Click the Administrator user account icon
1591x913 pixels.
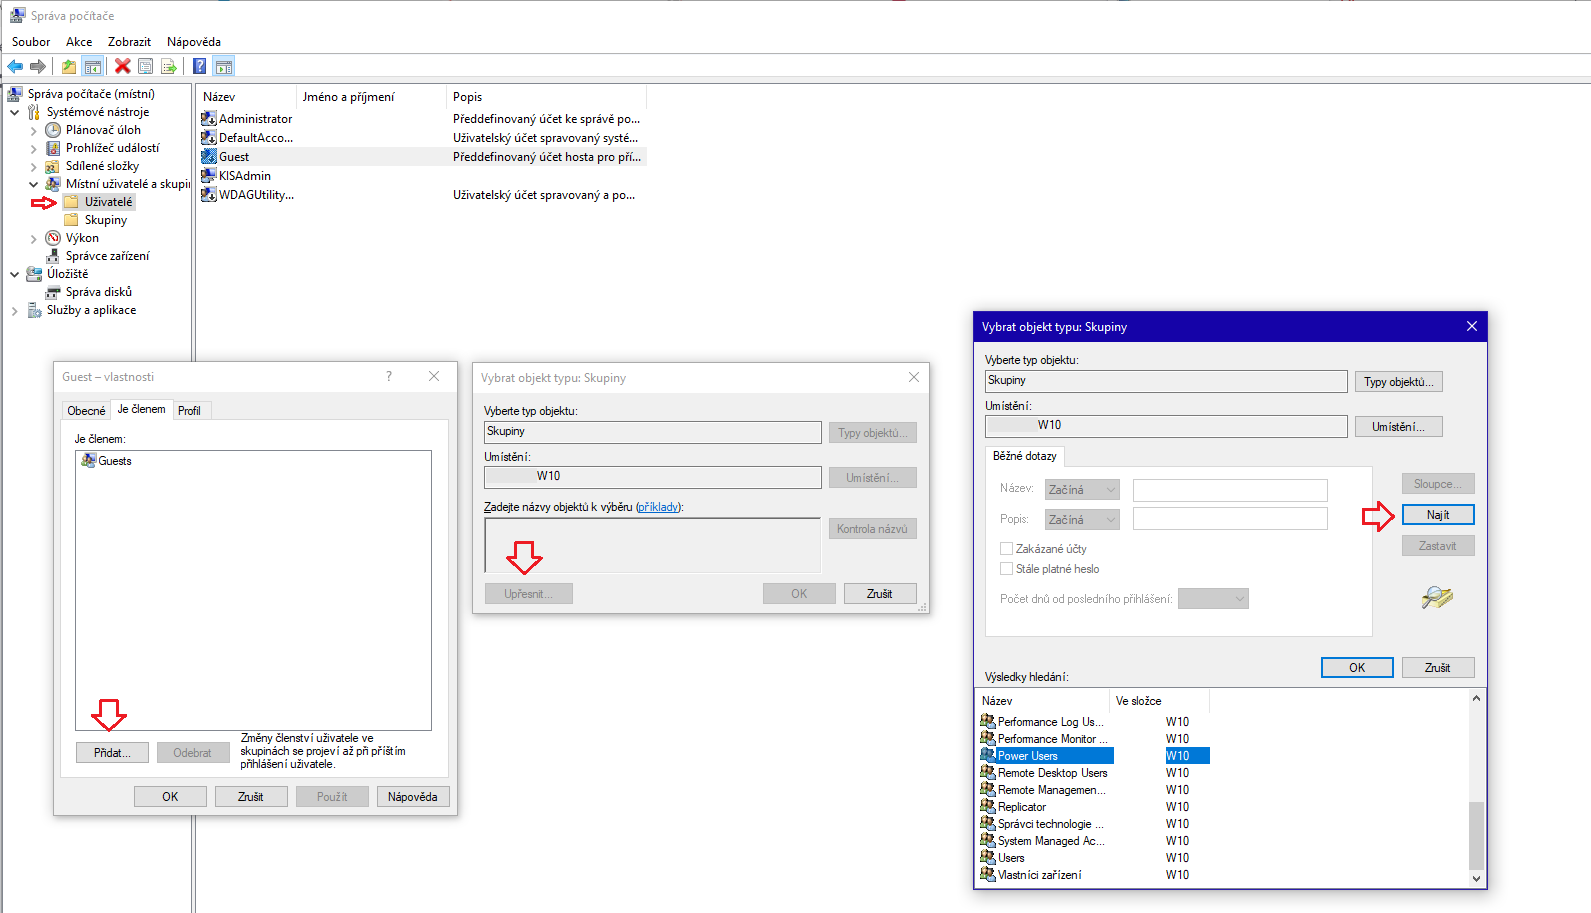pos(209,119)
